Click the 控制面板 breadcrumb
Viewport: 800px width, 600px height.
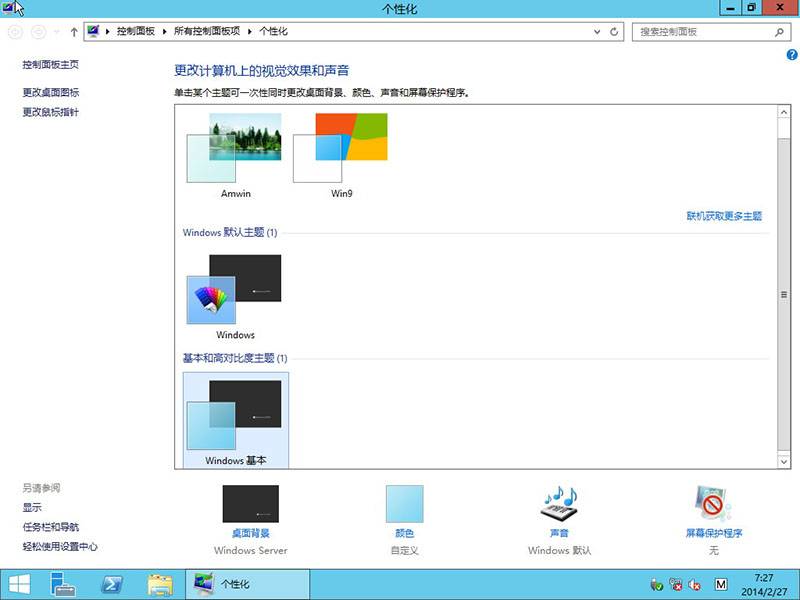(136, 31)
